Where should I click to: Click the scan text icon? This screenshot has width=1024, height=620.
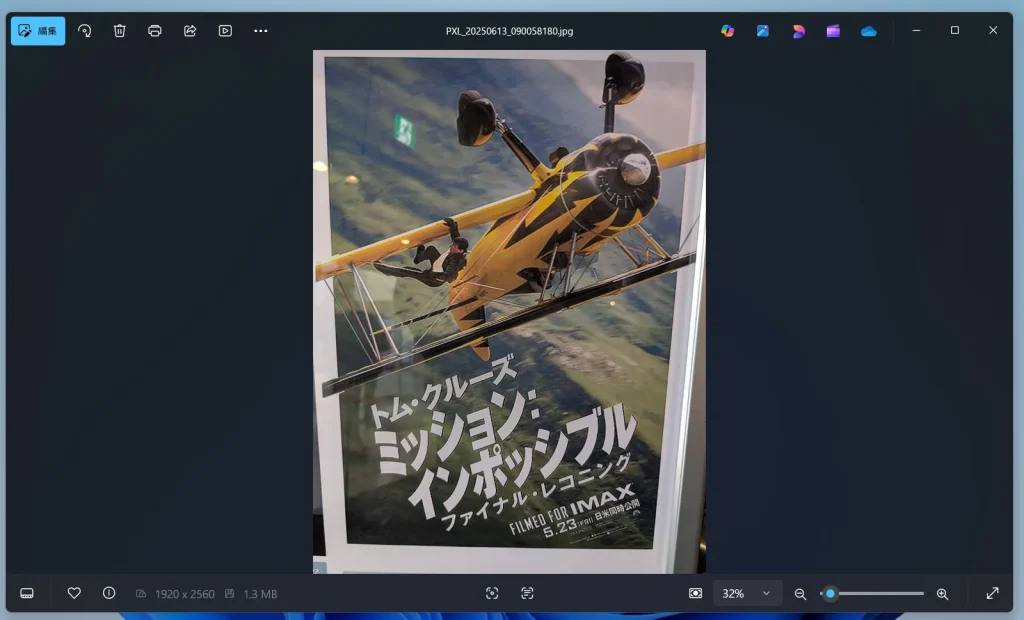click(527, 593)
